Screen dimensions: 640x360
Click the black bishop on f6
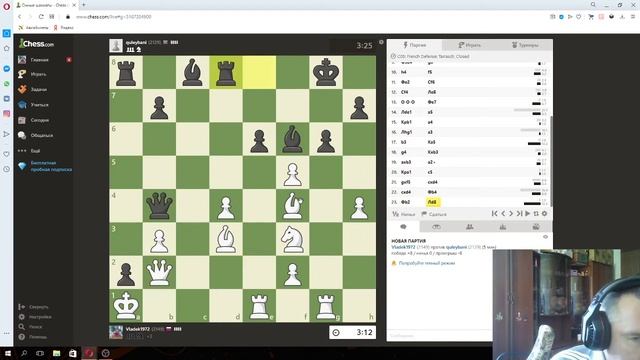[292, 139]
